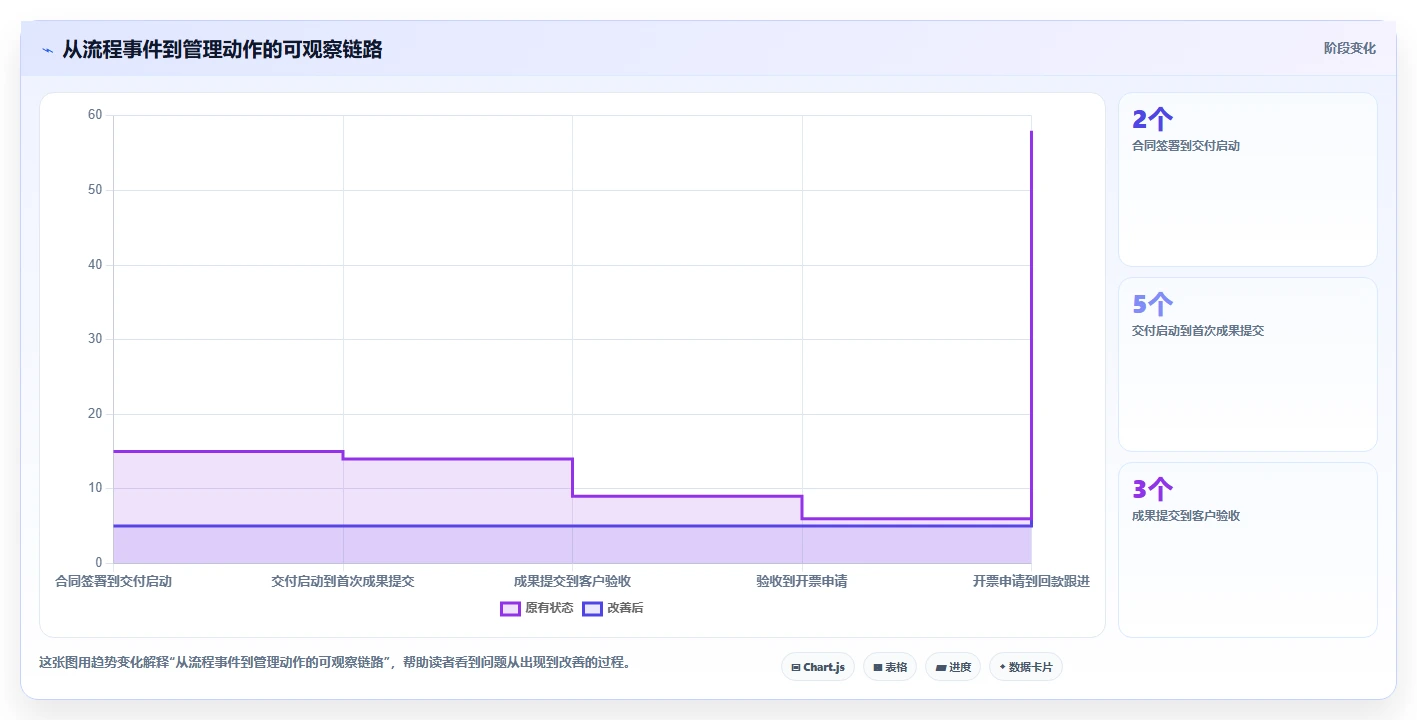This screenshot has width=1417, height=720.
Task: Click the Chart.js tag
Action: click(x=818, y=667)
